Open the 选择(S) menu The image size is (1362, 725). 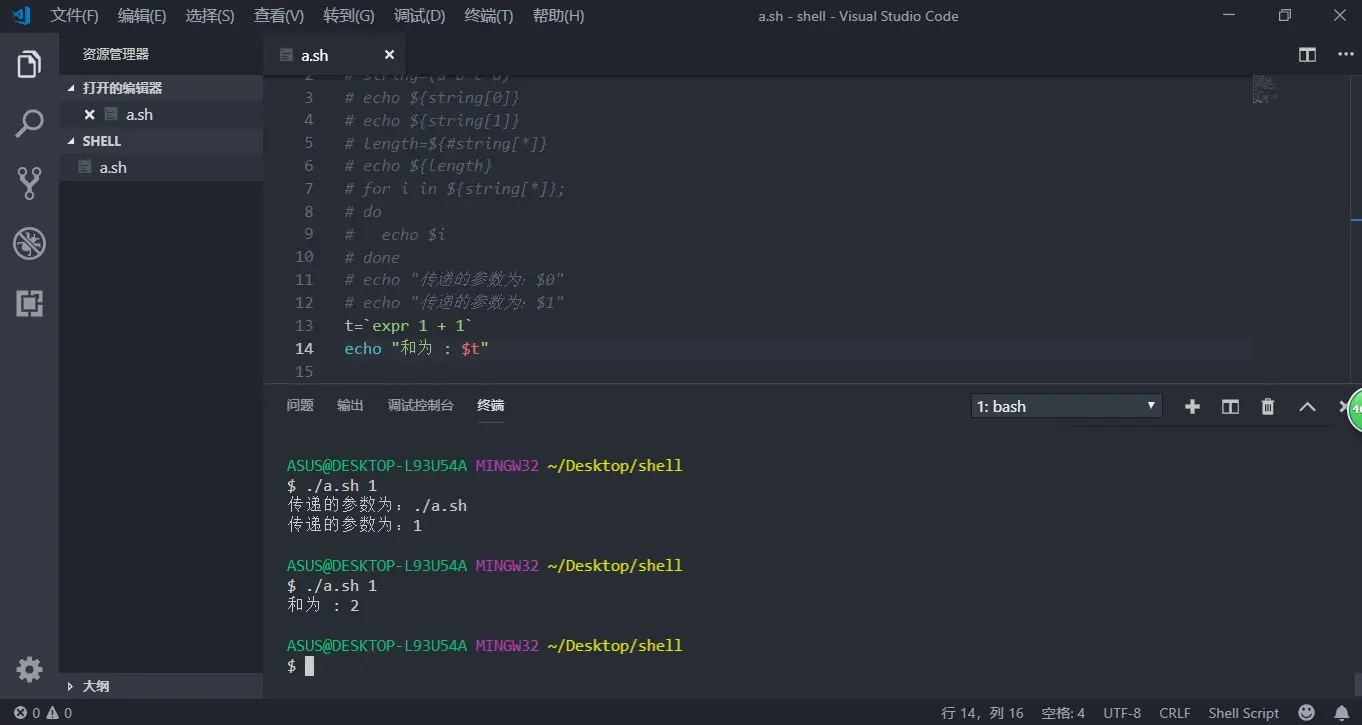coord(210,16)
